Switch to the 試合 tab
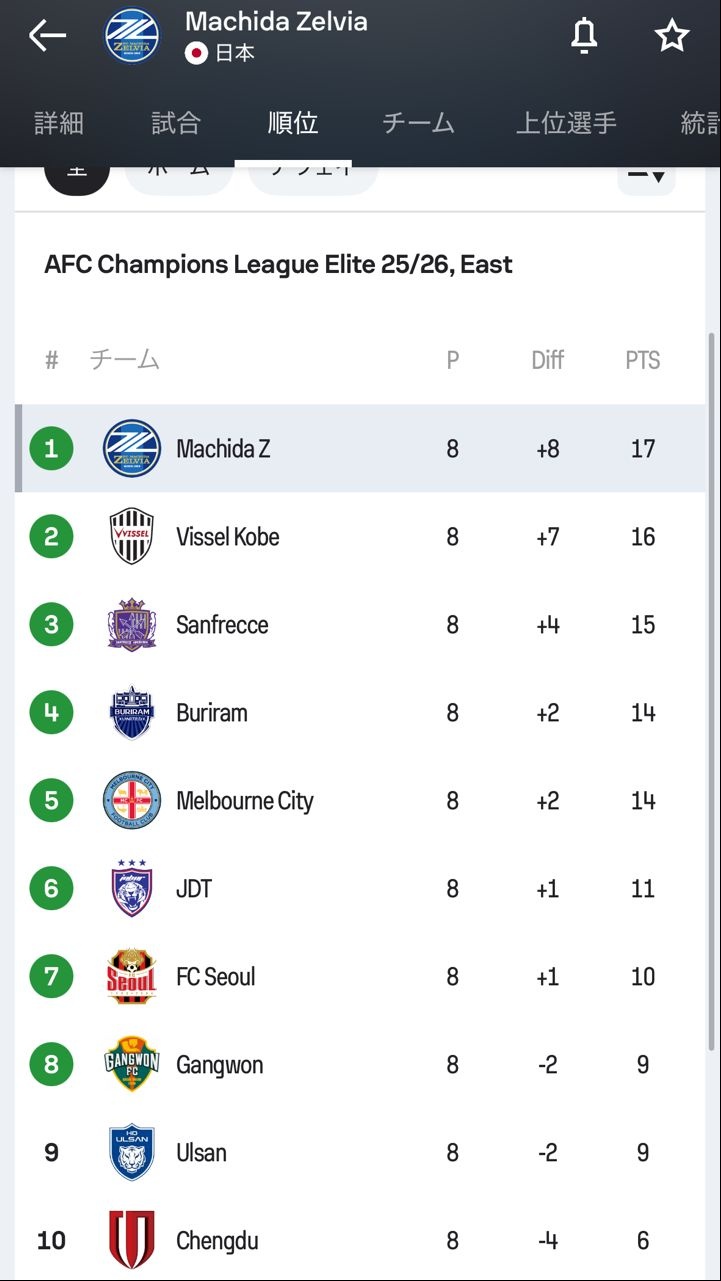The image size is (721, 1281). click(x=176, y=123)
